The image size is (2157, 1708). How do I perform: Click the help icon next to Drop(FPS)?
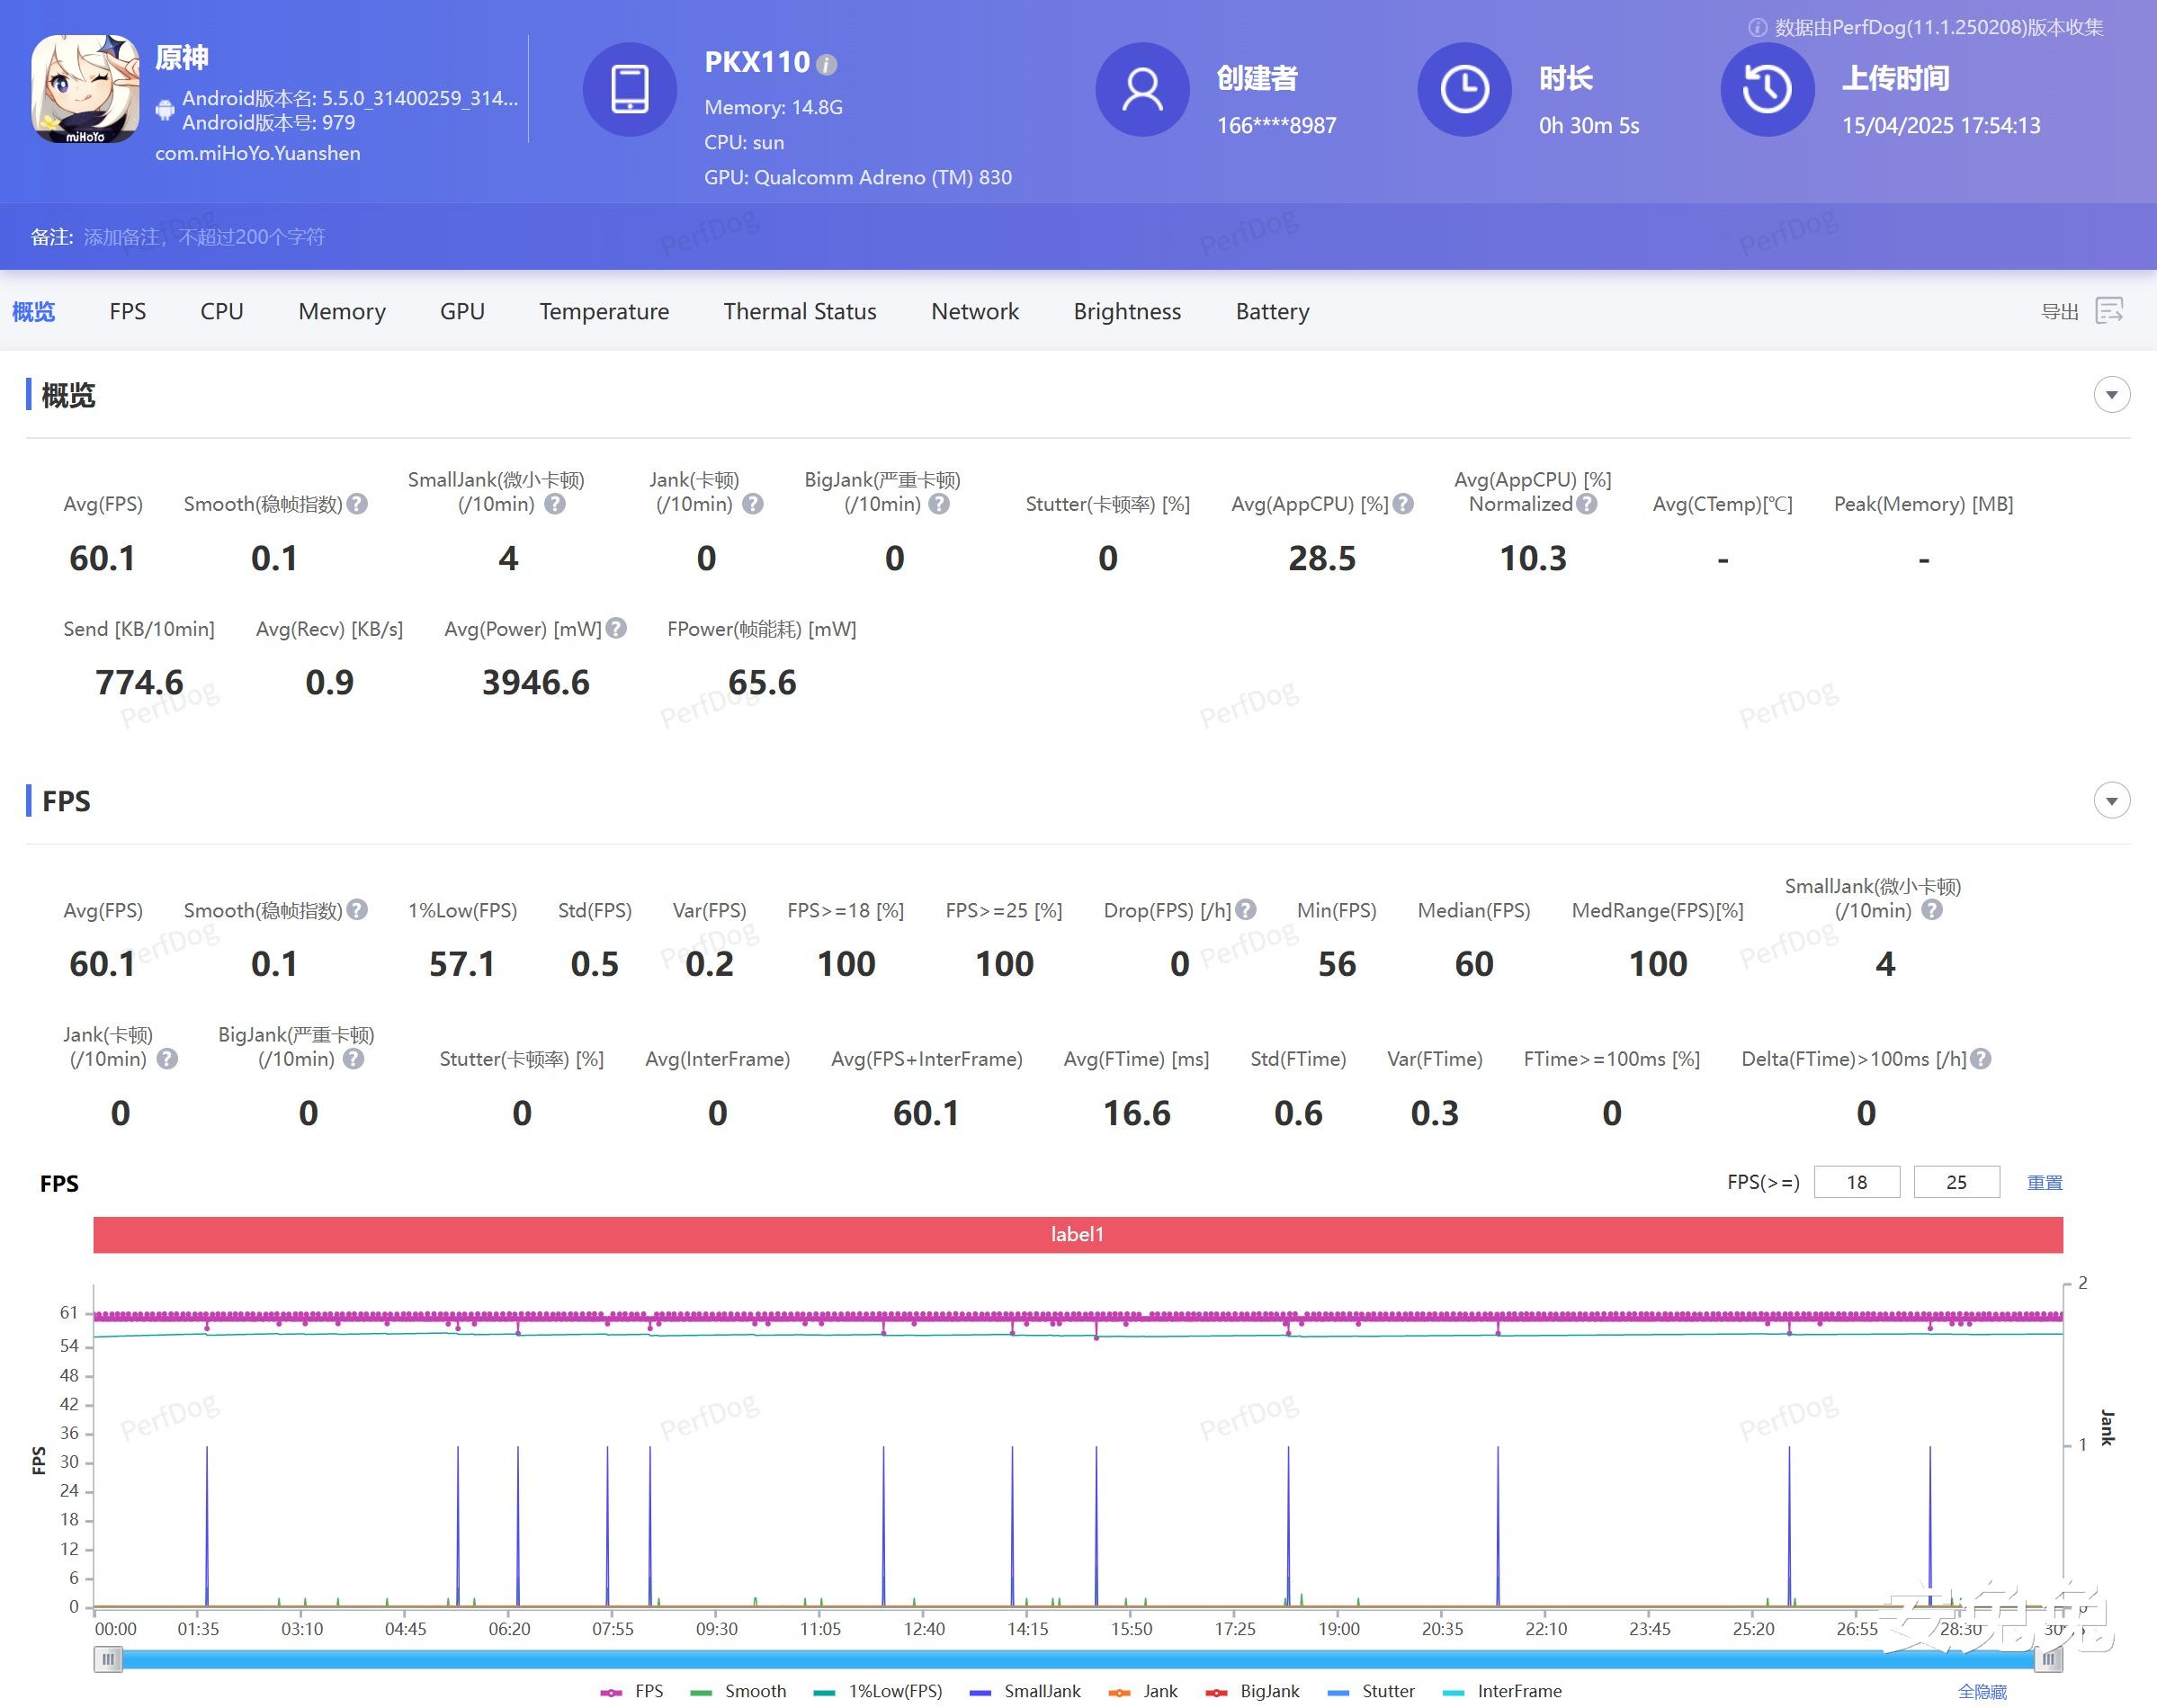click(1245, 910)
